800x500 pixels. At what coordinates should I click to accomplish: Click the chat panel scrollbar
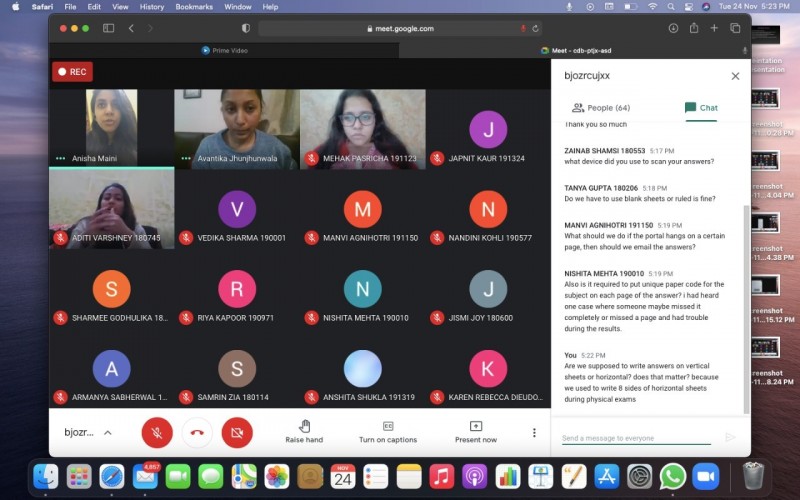coord(746,309)
